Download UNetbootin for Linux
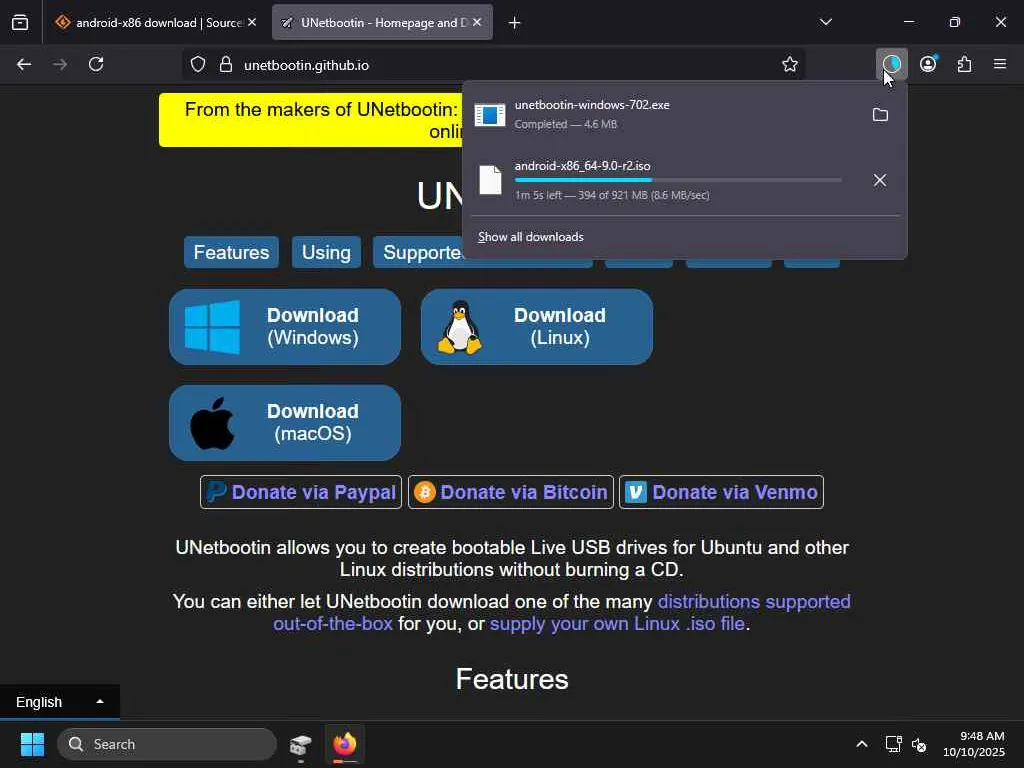 (537, 327)
